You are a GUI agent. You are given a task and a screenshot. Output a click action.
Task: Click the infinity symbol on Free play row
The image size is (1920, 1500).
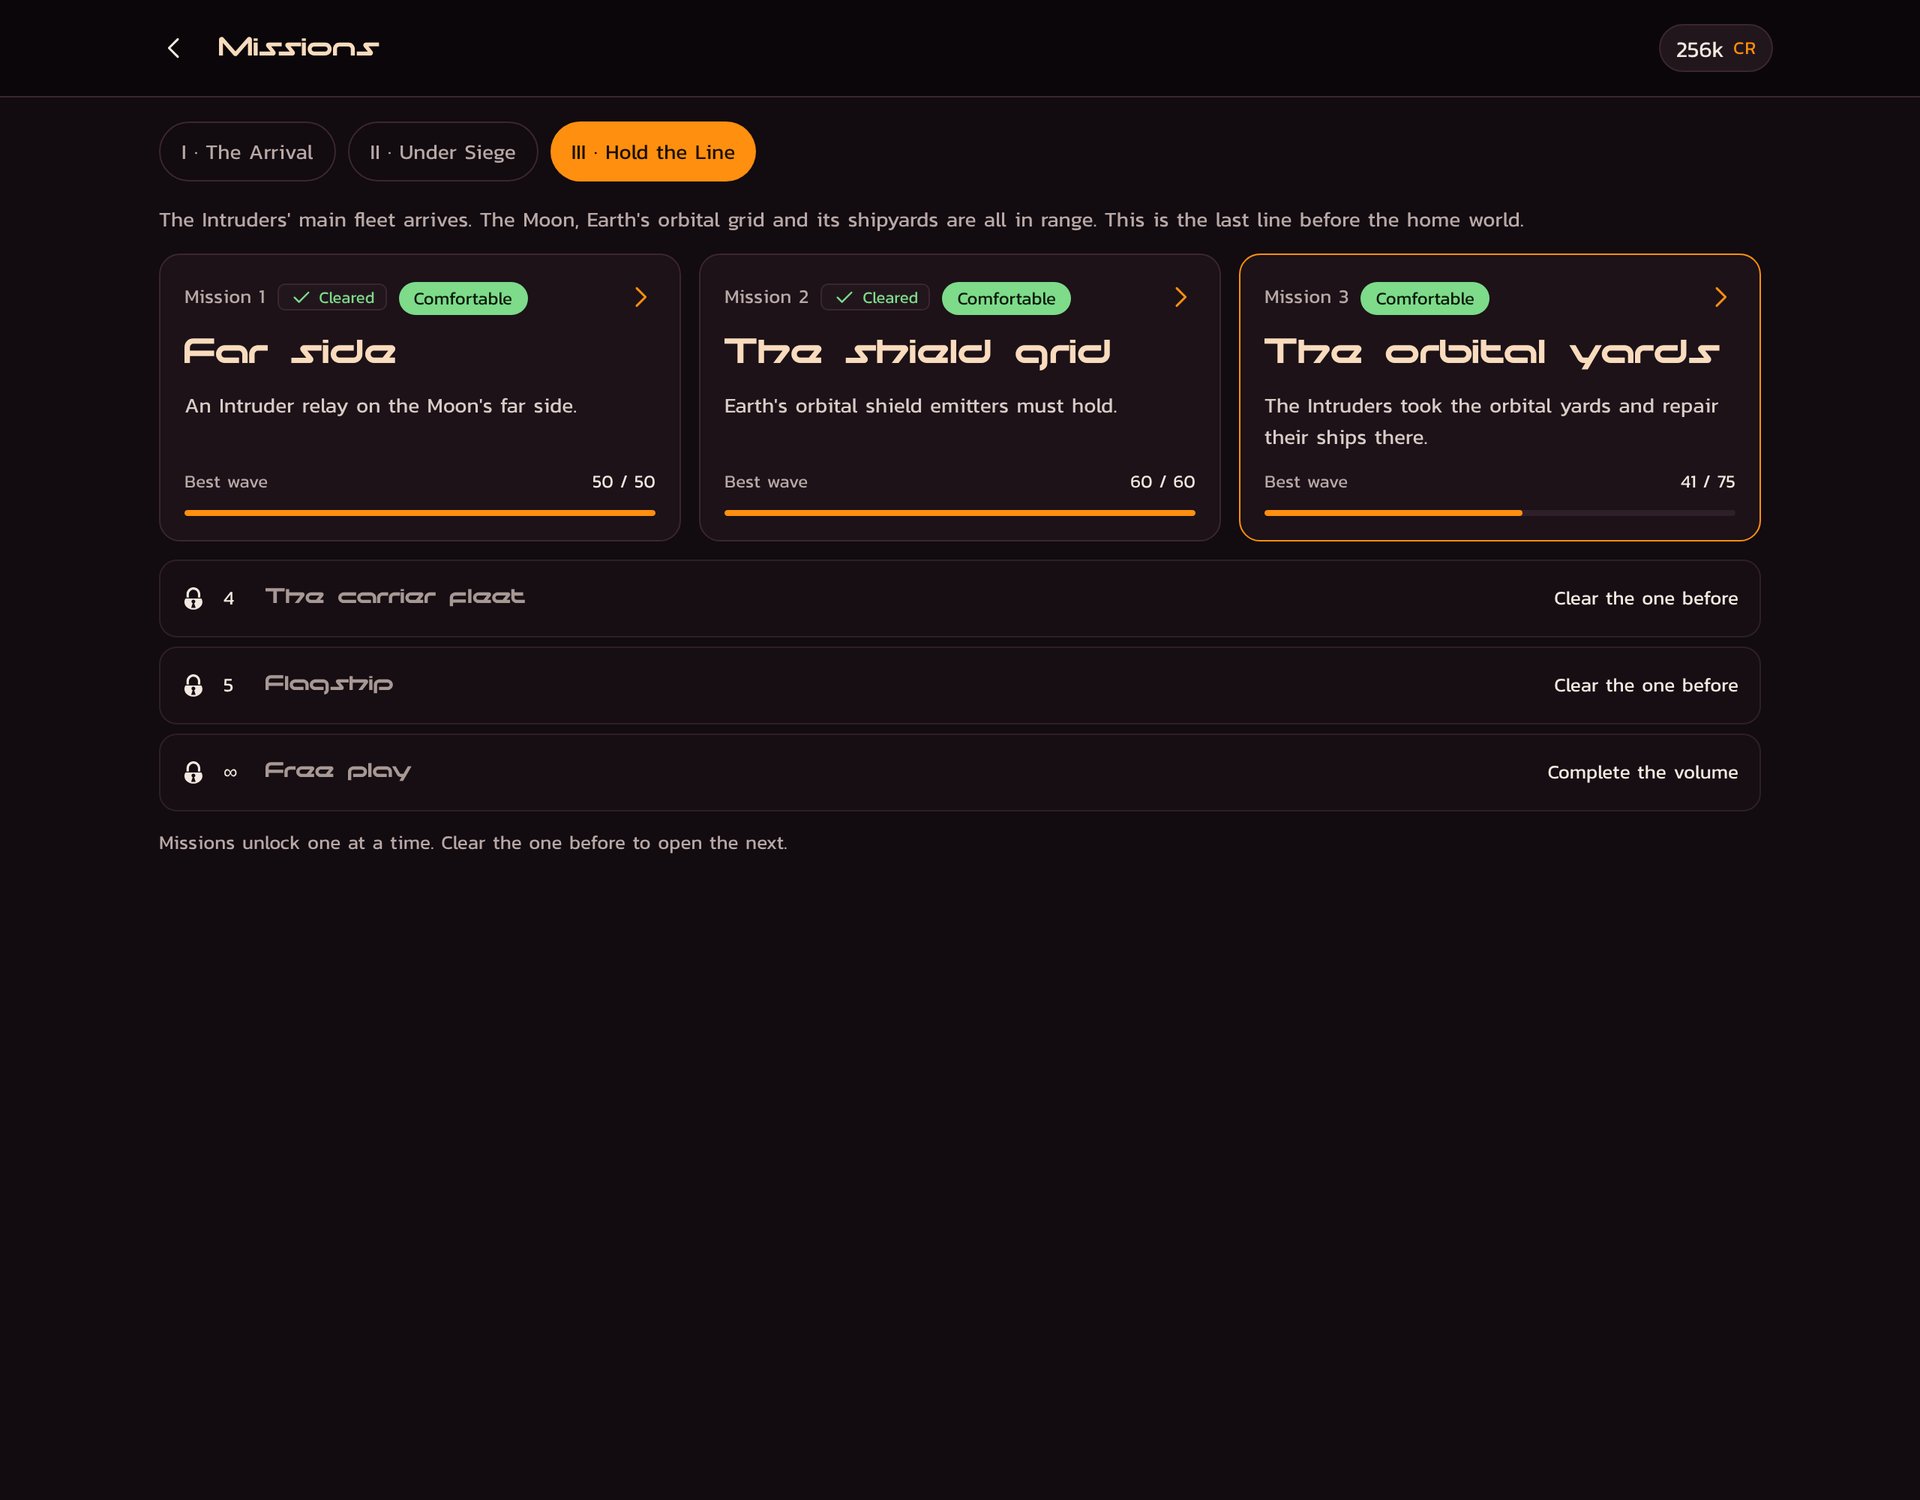[230, 772]
